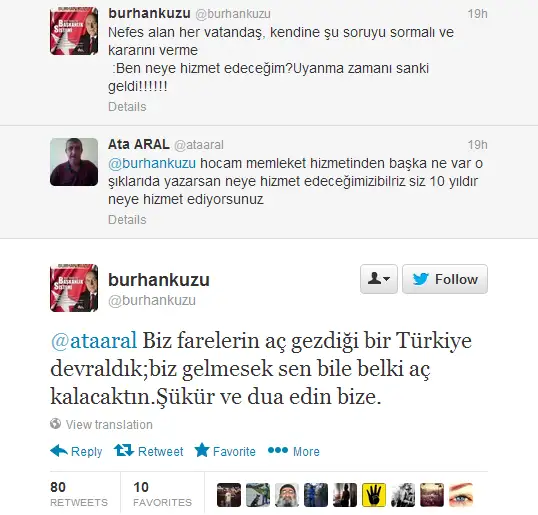The height and width of the screenshot is (515, 538).
Task: Click the Retweet arrows icon
Action: click(x=124, y=450)
